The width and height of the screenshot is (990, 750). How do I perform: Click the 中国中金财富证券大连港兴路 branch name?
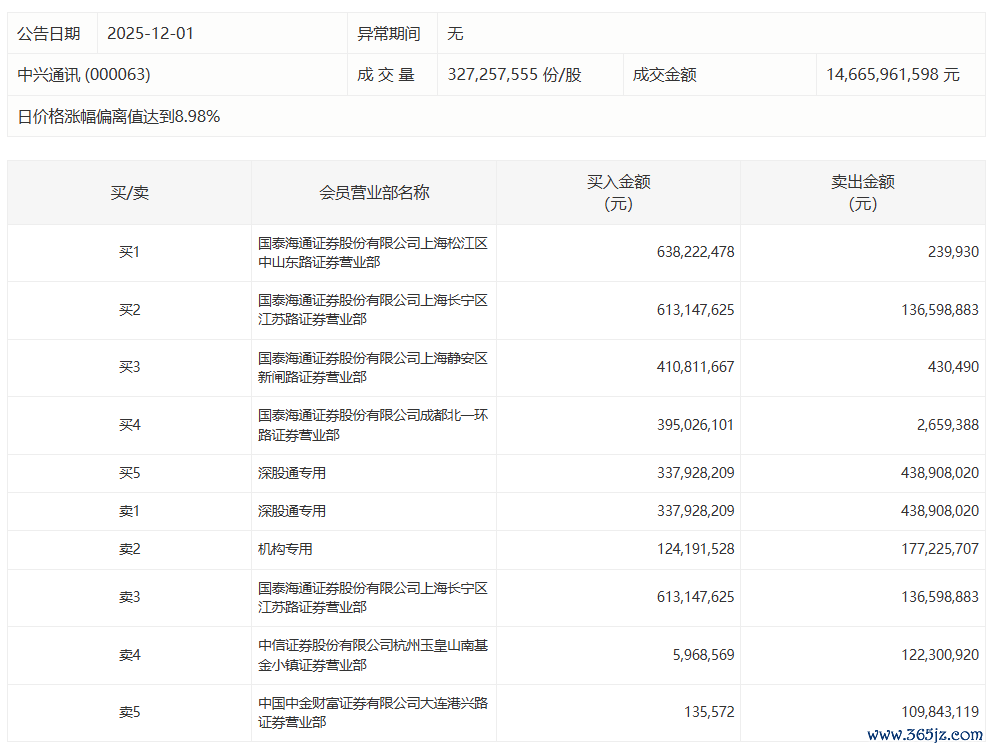pyautogui.click(x=373, y=712)
